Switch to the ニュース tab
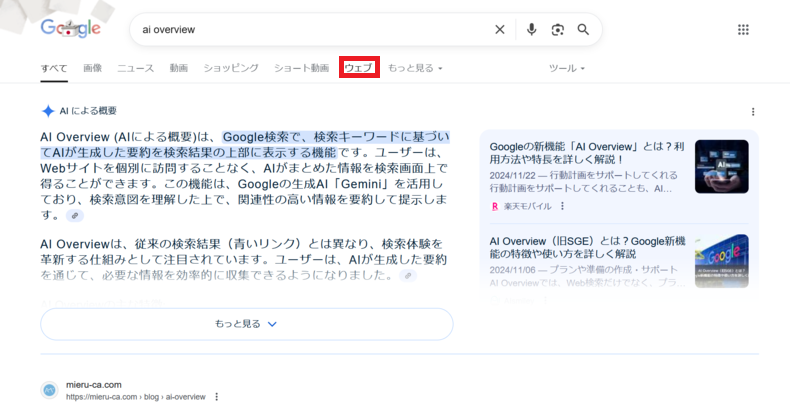The width and height of the screenshot is (790, 403). [136, 68]
